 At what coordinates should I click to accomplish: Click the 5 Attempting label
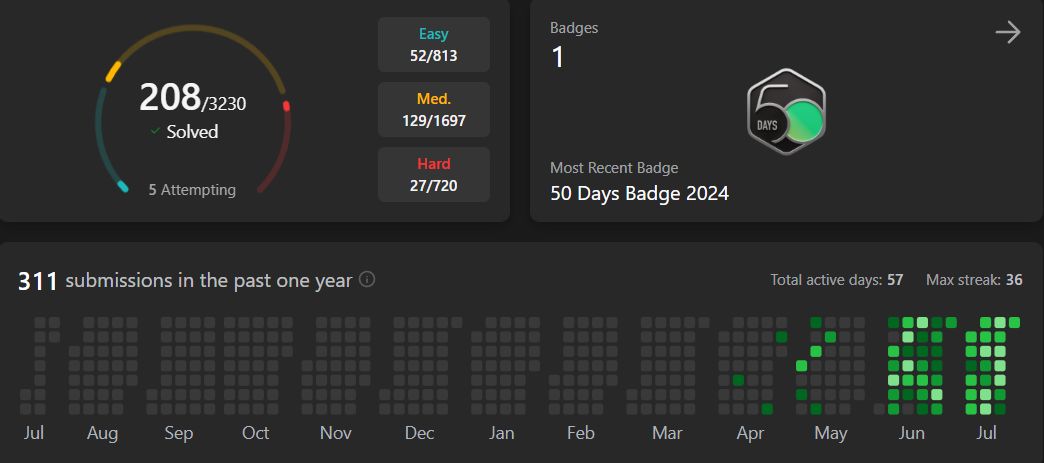[192, 190]
